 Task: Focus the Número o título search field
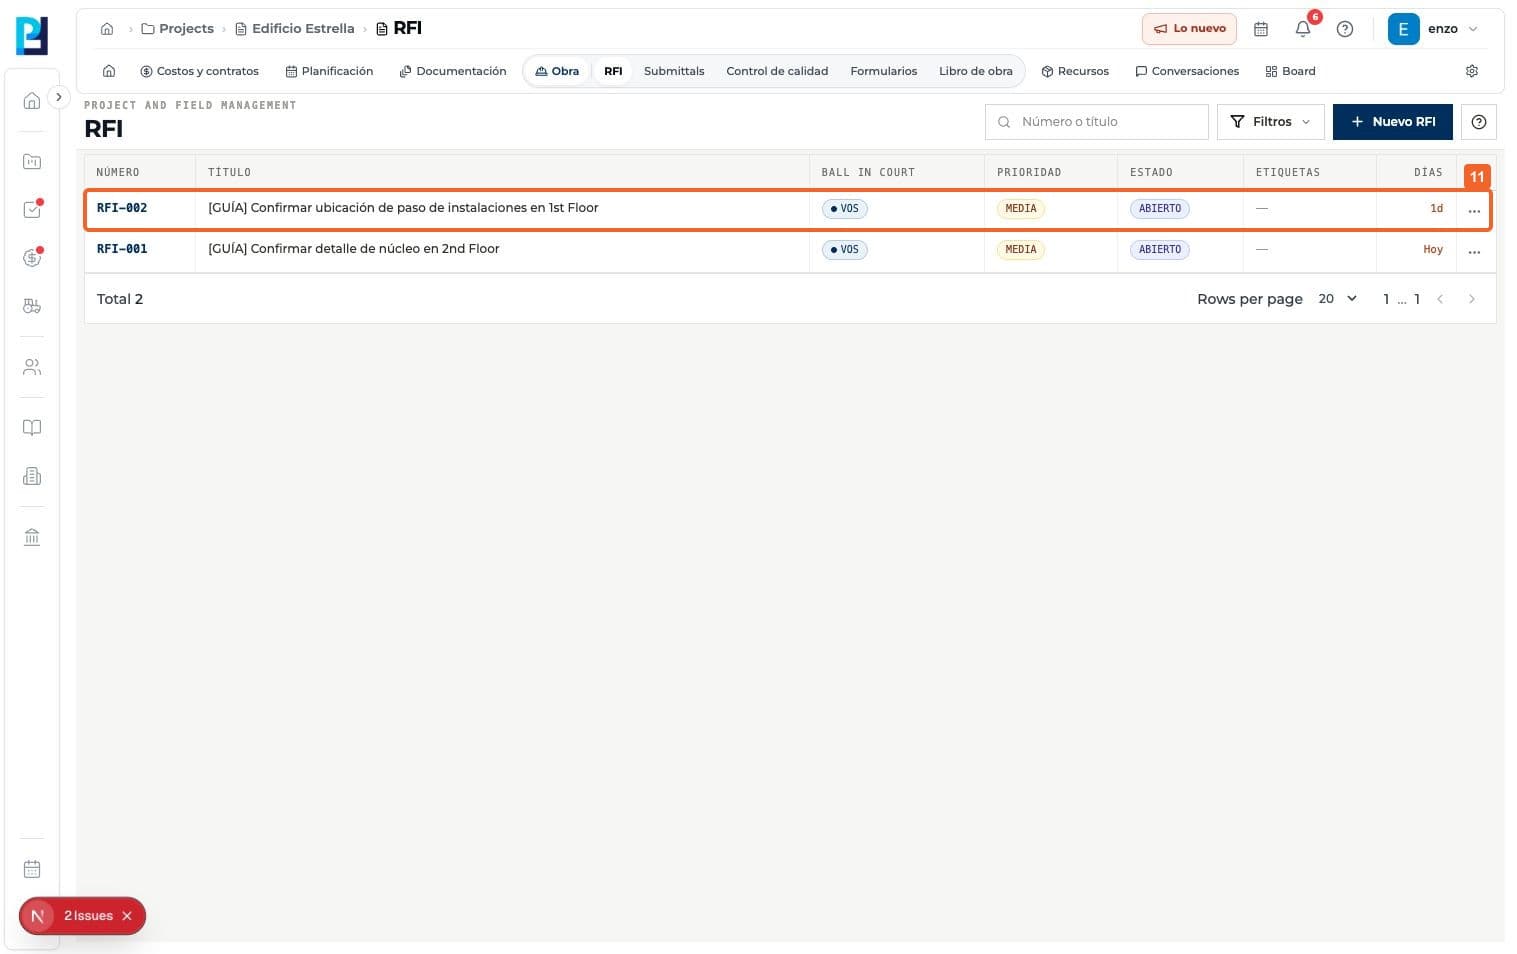coord(1097,122)
